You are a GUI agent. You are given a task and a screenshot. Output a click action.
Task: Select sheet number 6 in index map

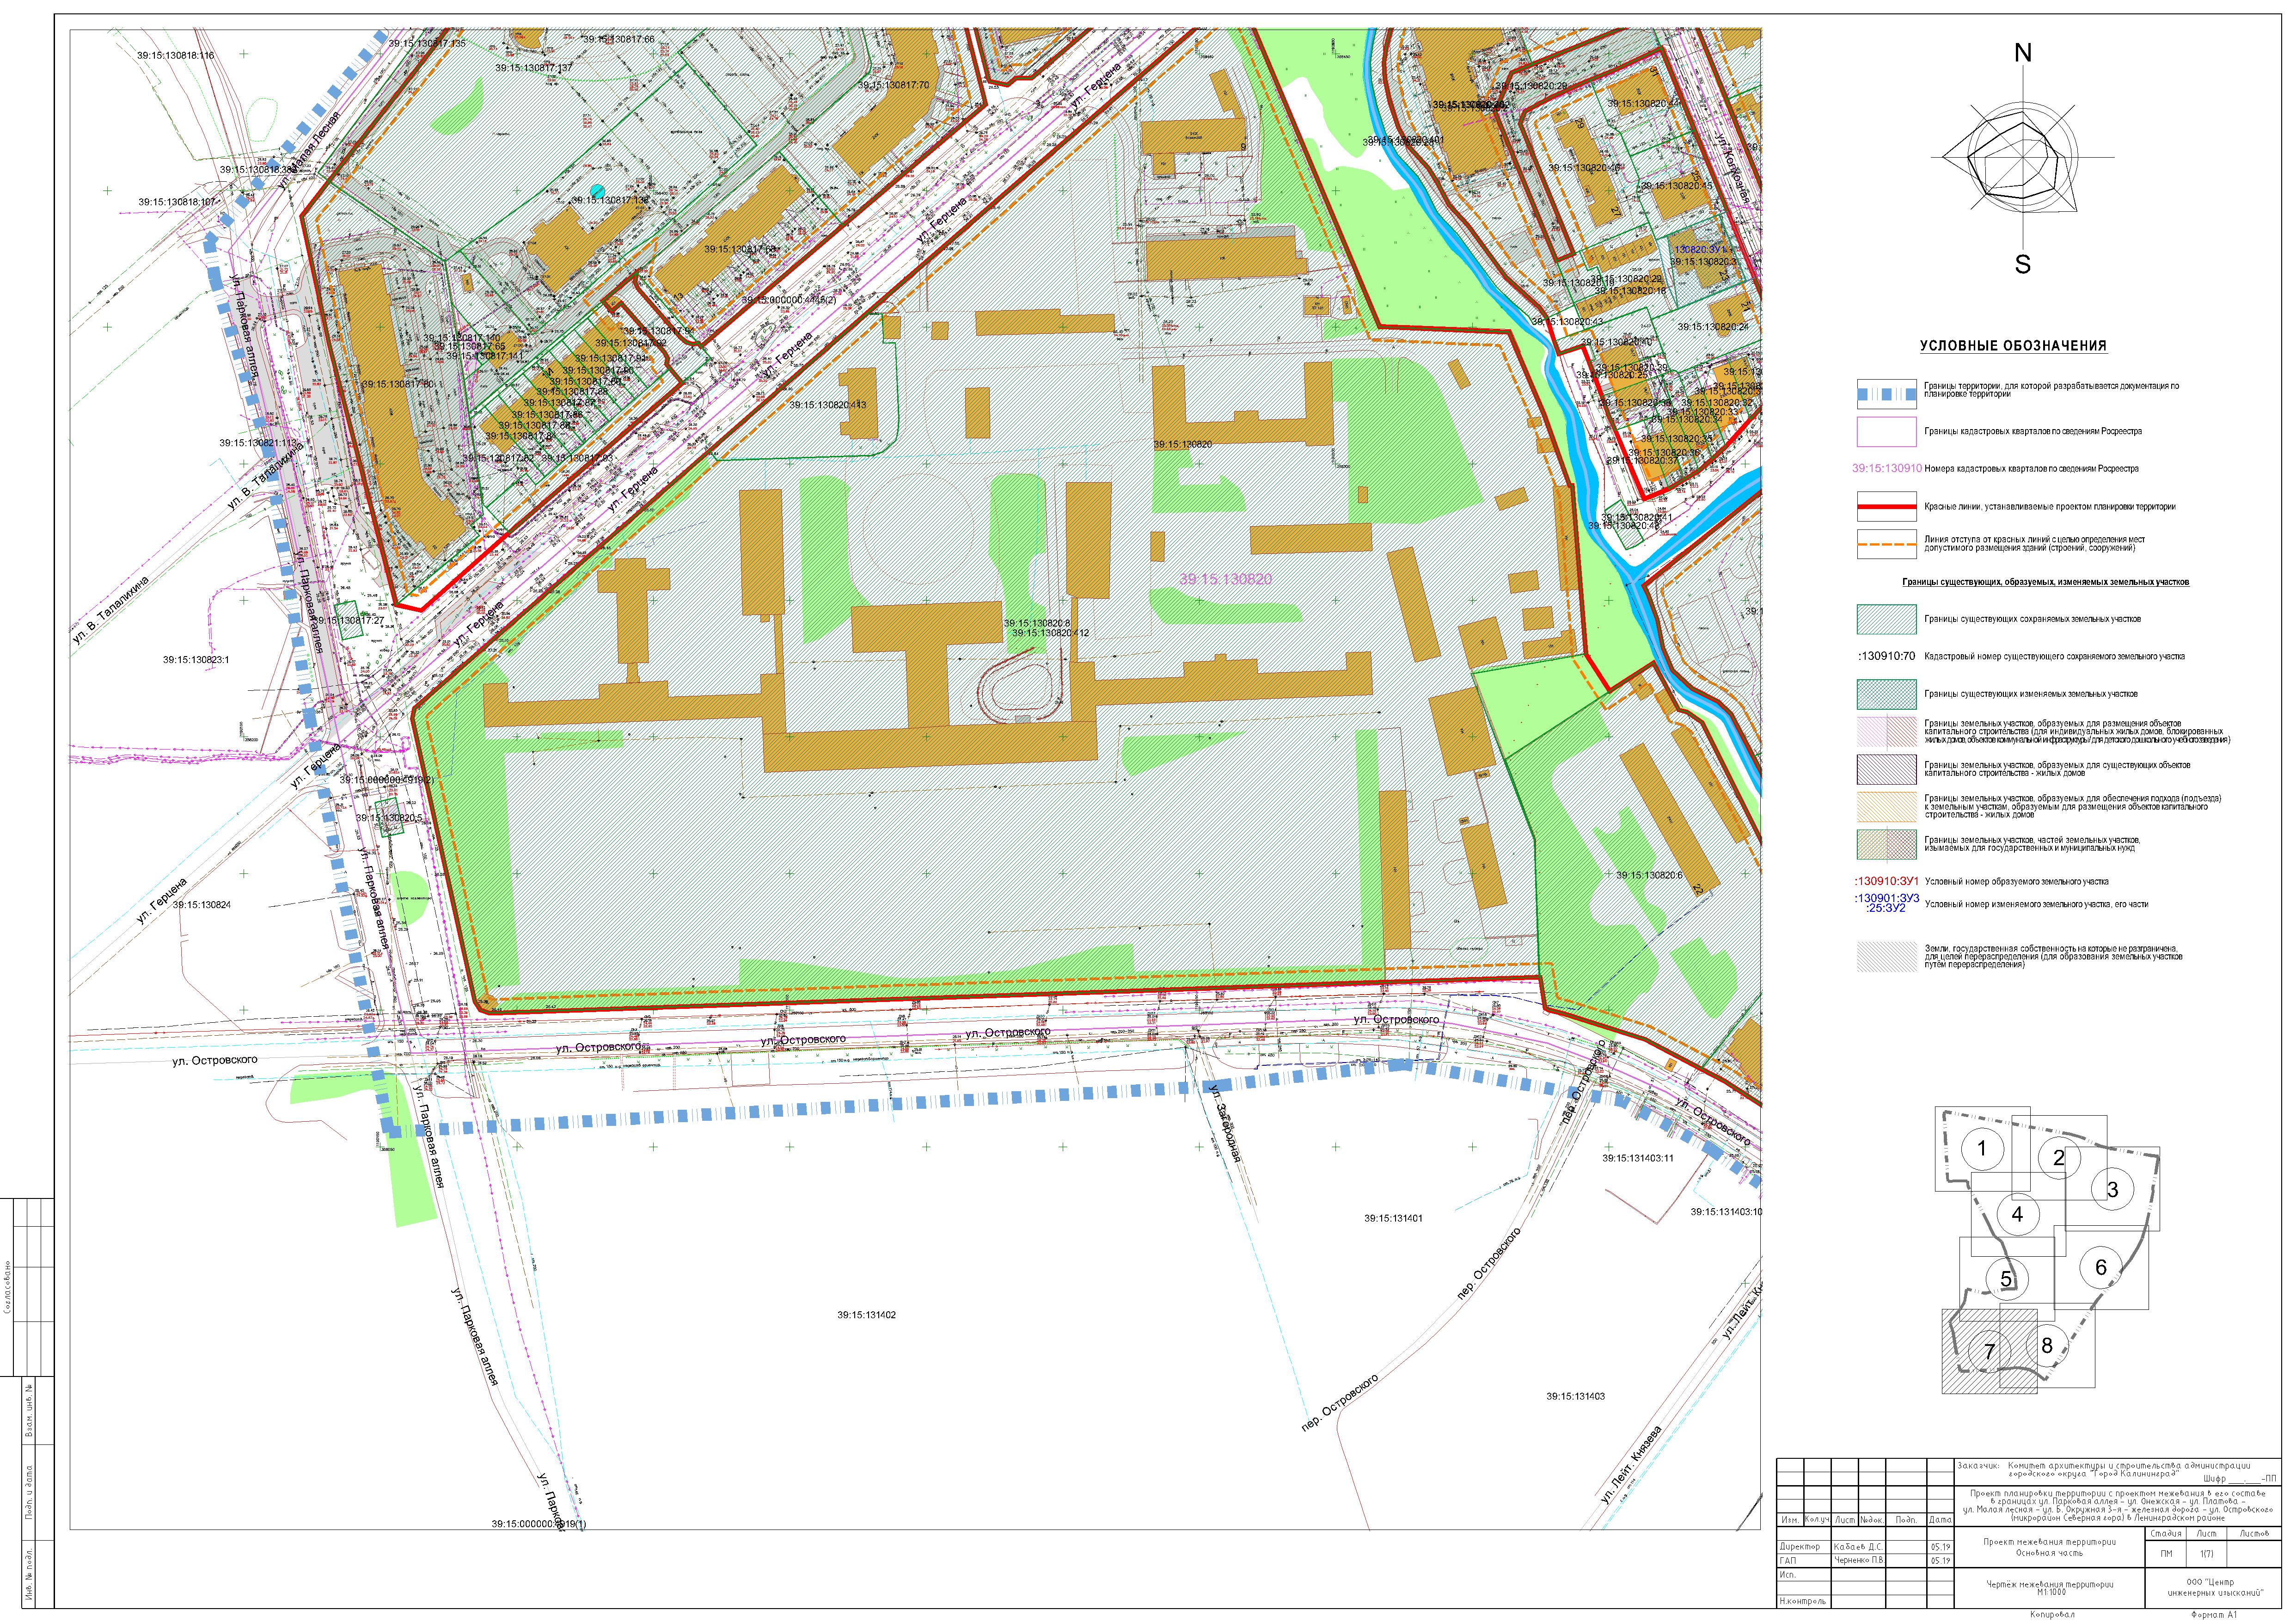[2100, 1267]
